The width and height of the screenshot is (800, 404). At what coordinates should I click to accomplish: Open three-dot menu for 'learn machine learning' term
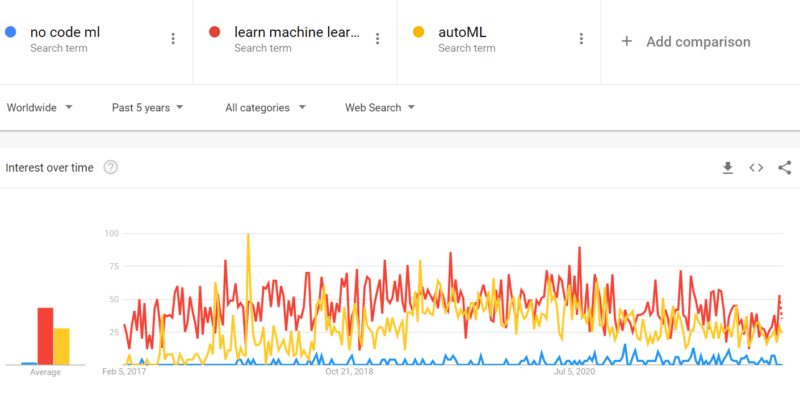[377, 39]
